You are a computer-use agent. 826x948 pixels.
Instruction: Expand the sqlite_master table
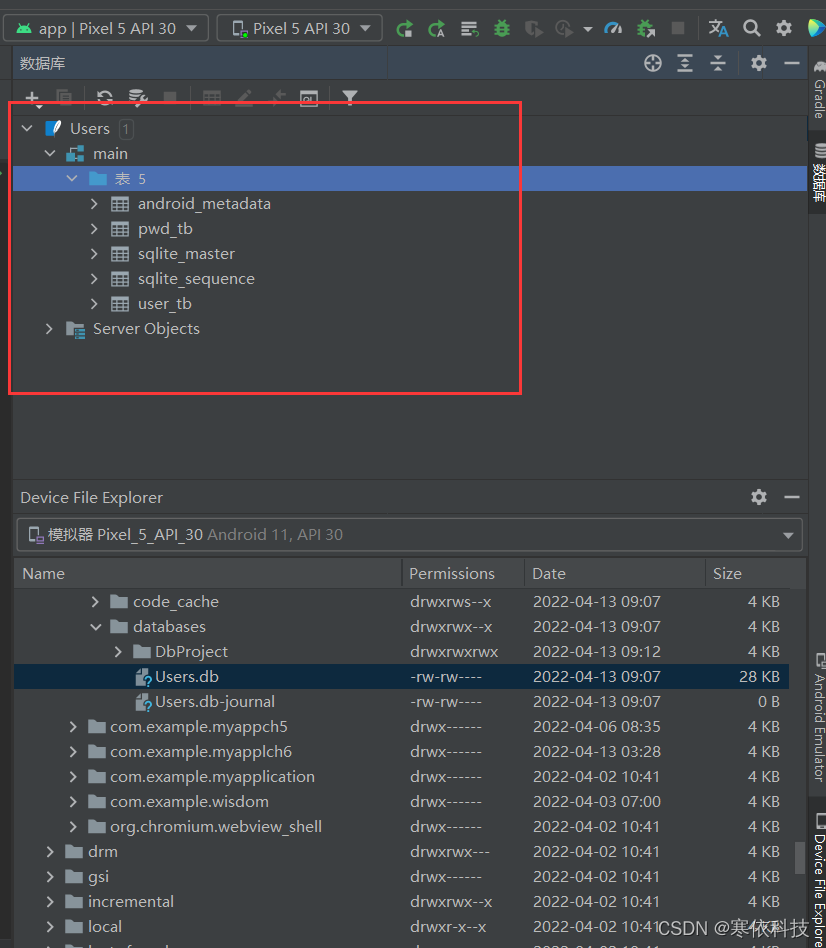(x=94, y=253)
